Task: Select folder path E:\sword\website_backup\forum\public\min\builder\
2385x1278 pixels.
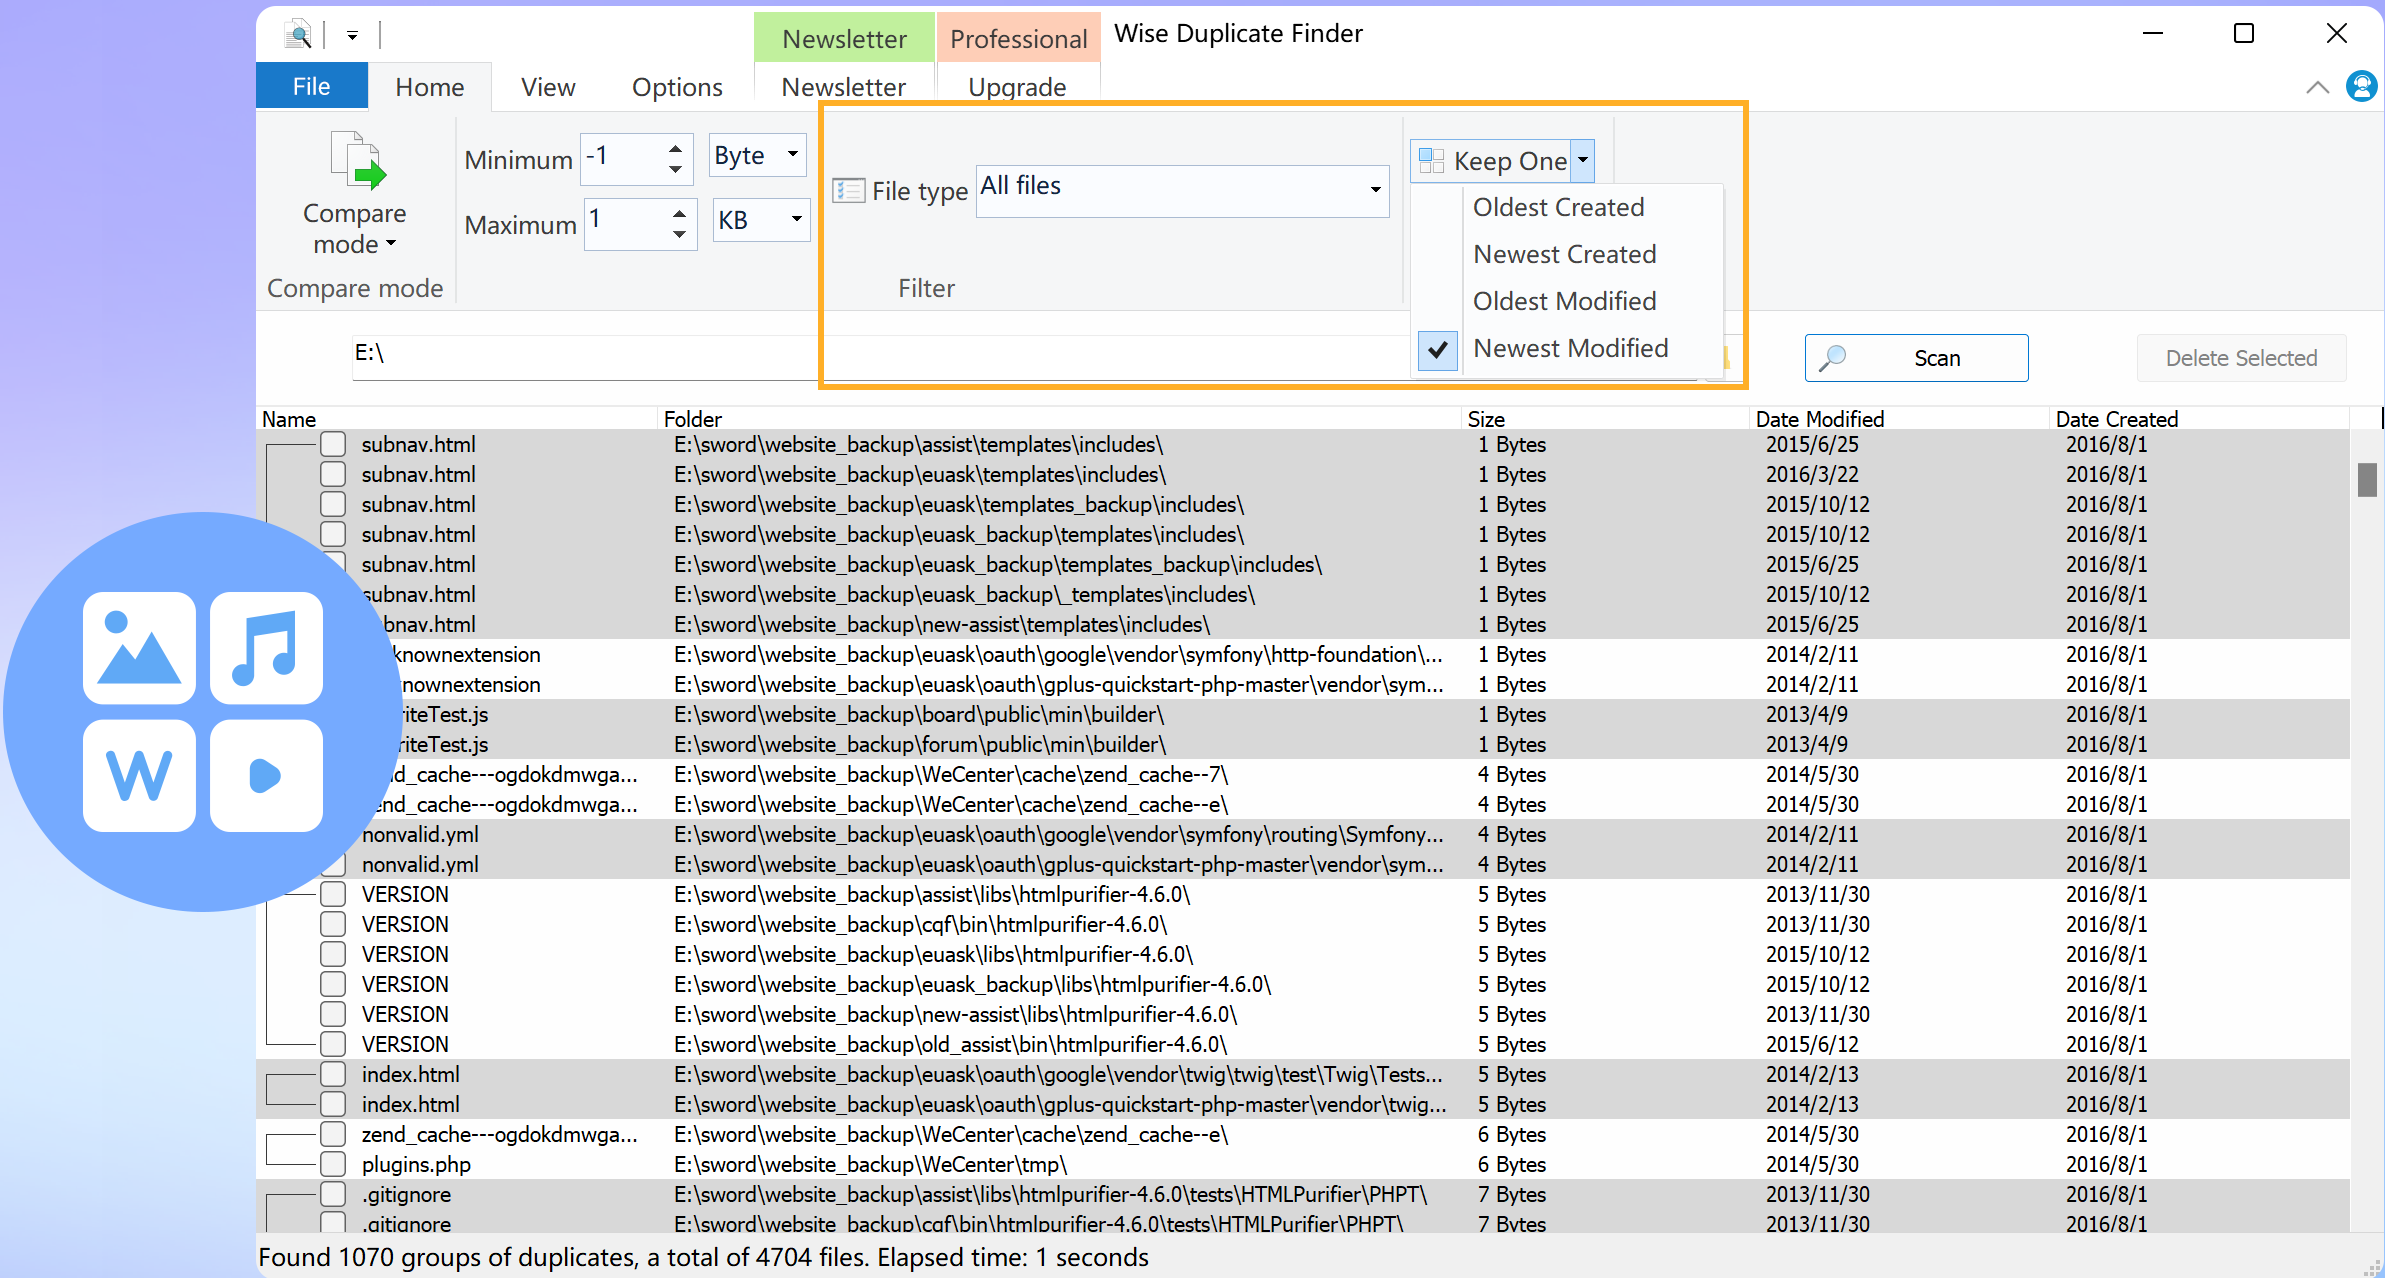Action: tap(920, 744)
